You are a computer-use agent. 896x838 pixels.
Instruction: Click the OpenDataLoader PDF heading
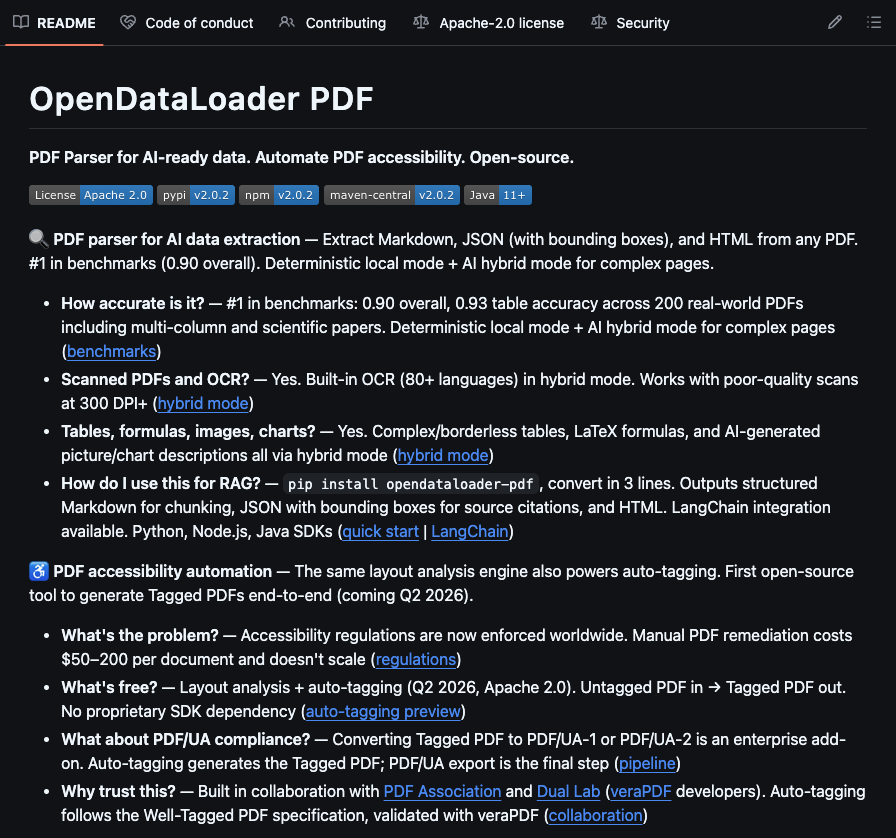201,99
